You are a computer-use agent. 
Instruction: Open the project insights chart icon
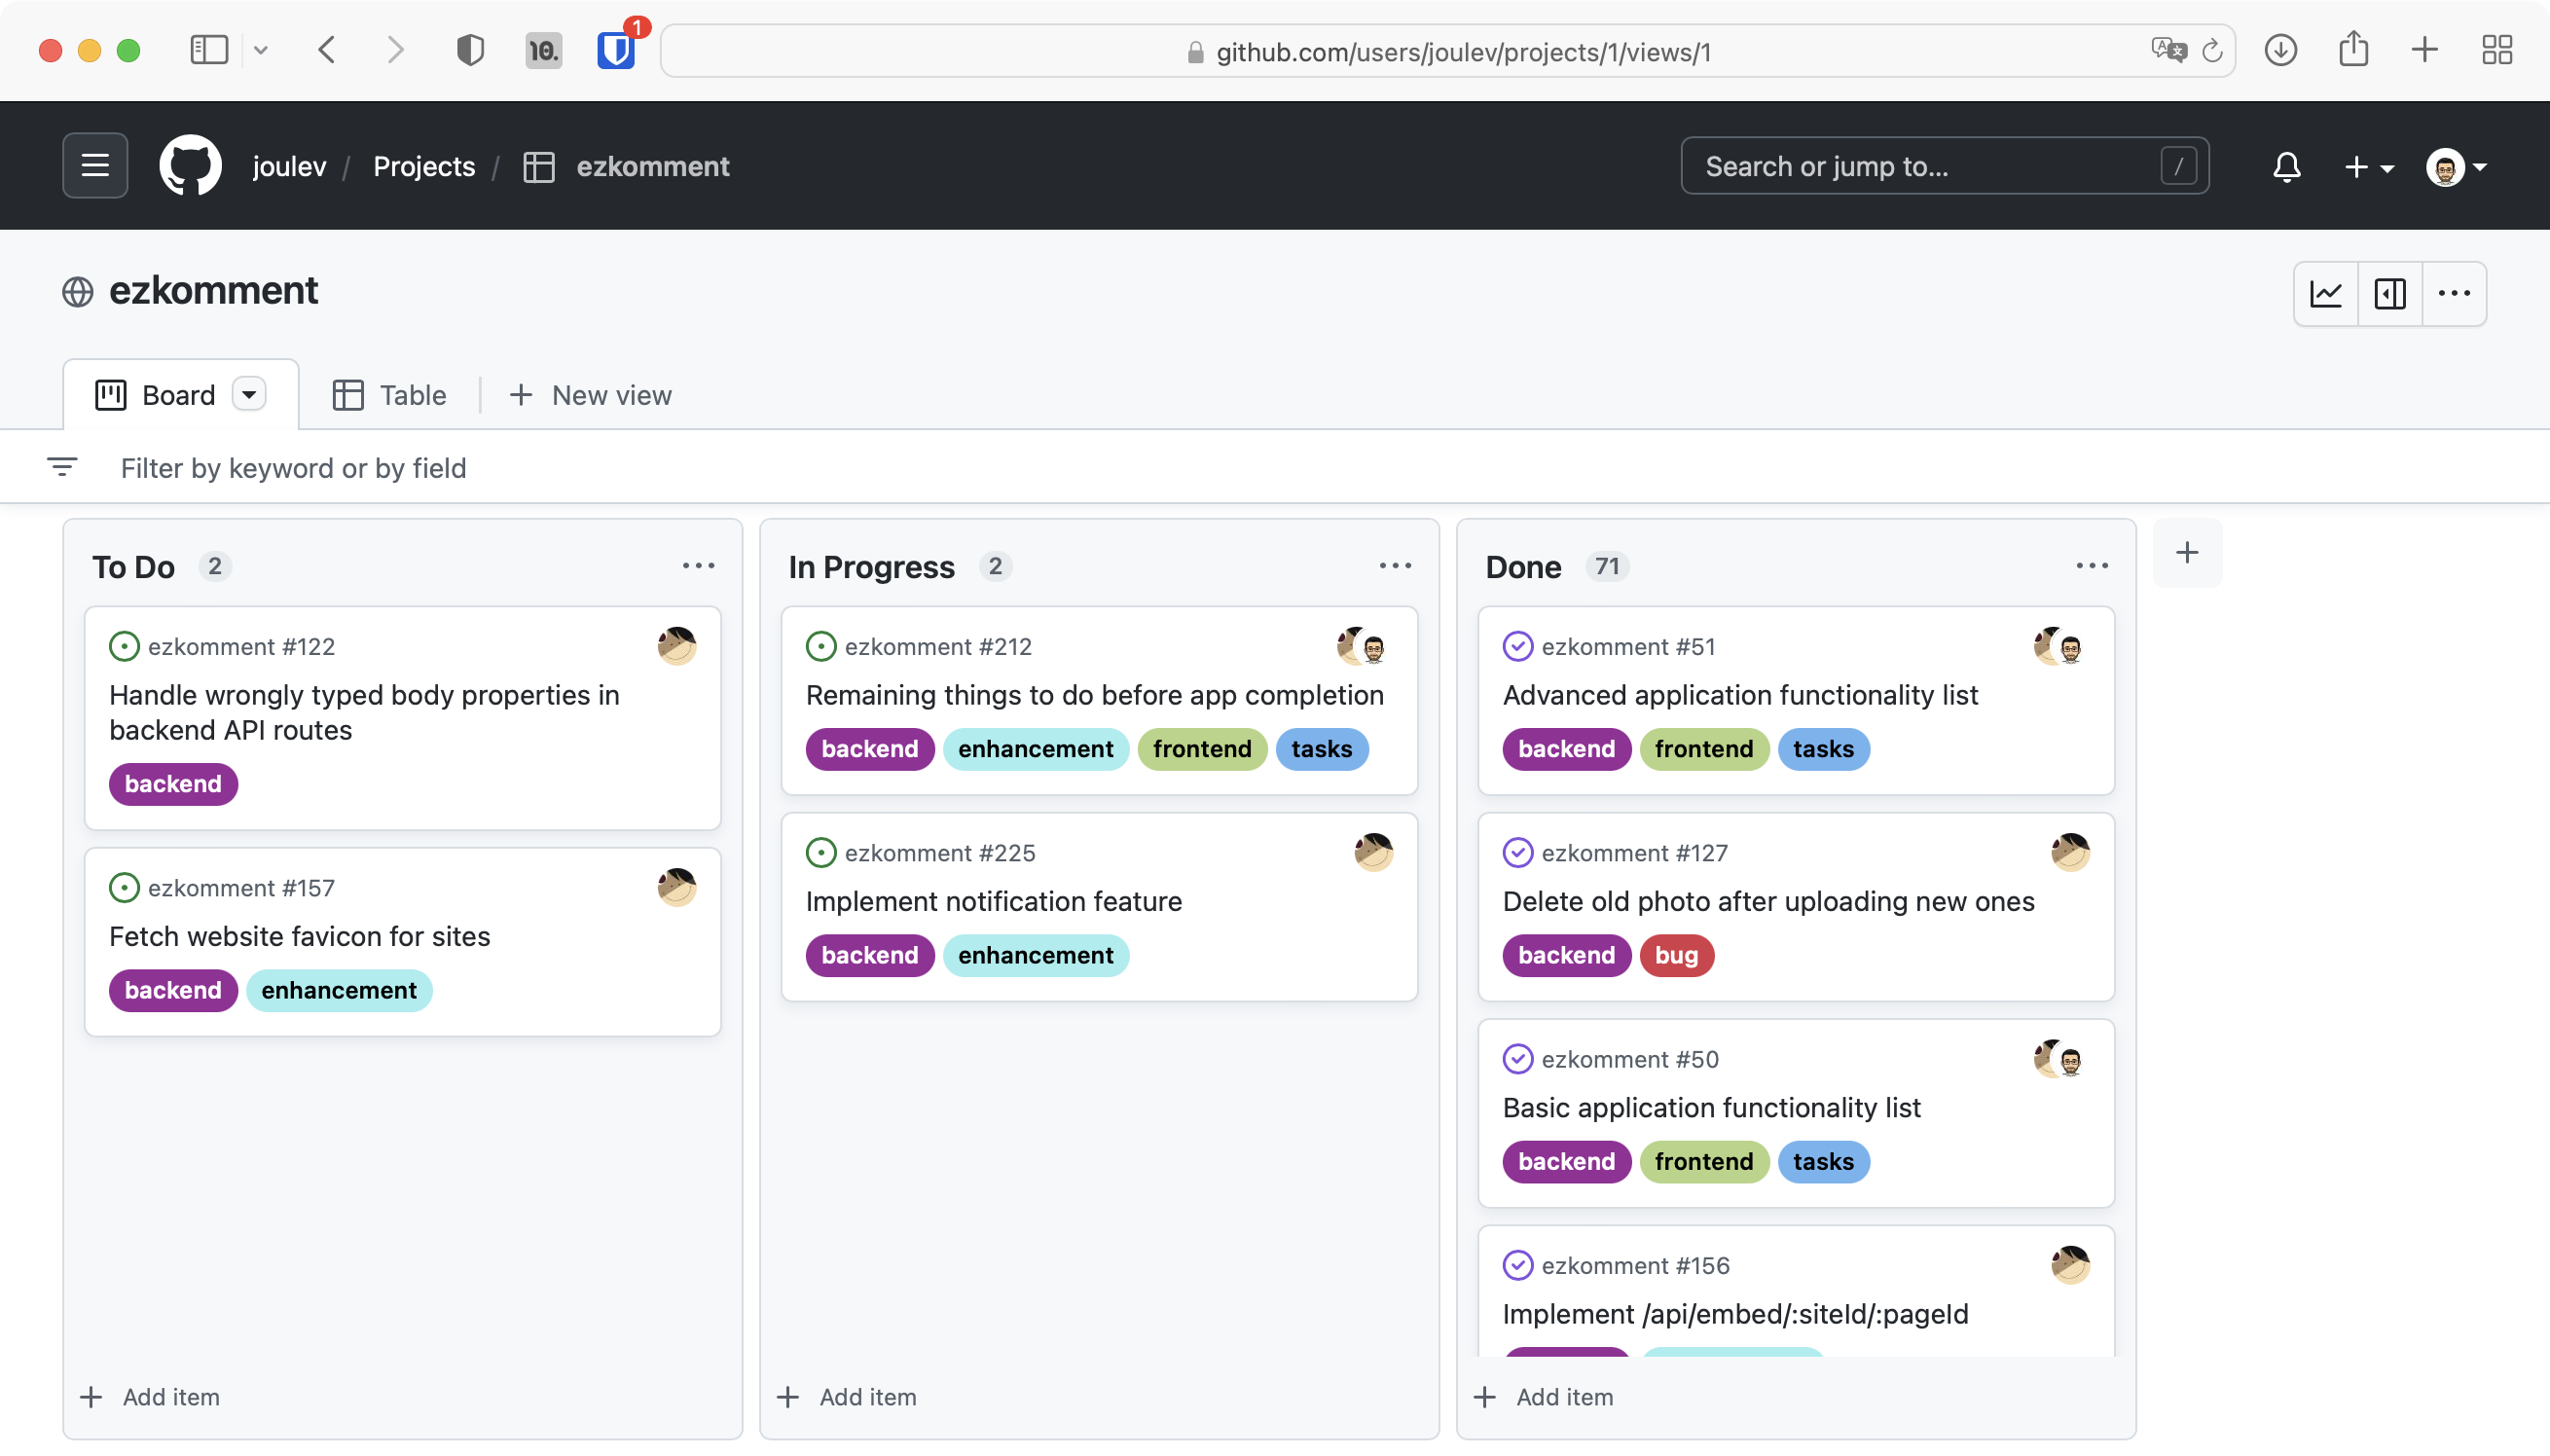2325,293
